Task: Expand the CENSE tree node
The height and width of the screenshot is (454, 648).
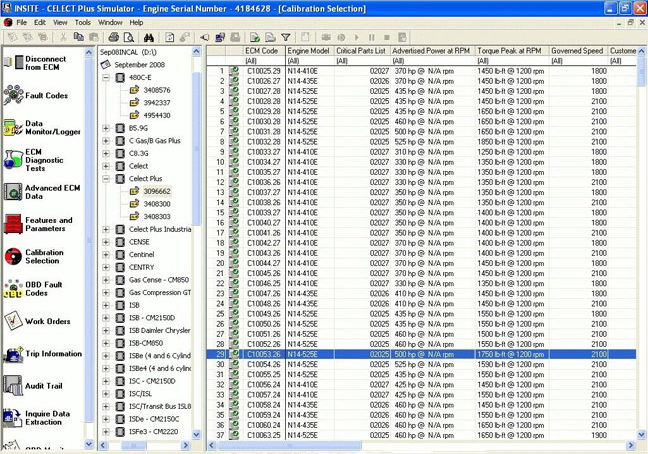Action: 106,242
